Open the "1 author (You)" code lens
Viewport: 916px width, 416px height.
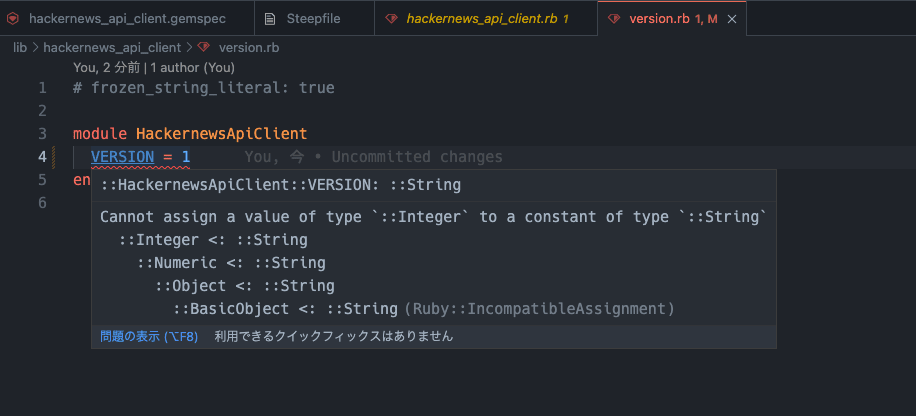[x=192, y=67]
